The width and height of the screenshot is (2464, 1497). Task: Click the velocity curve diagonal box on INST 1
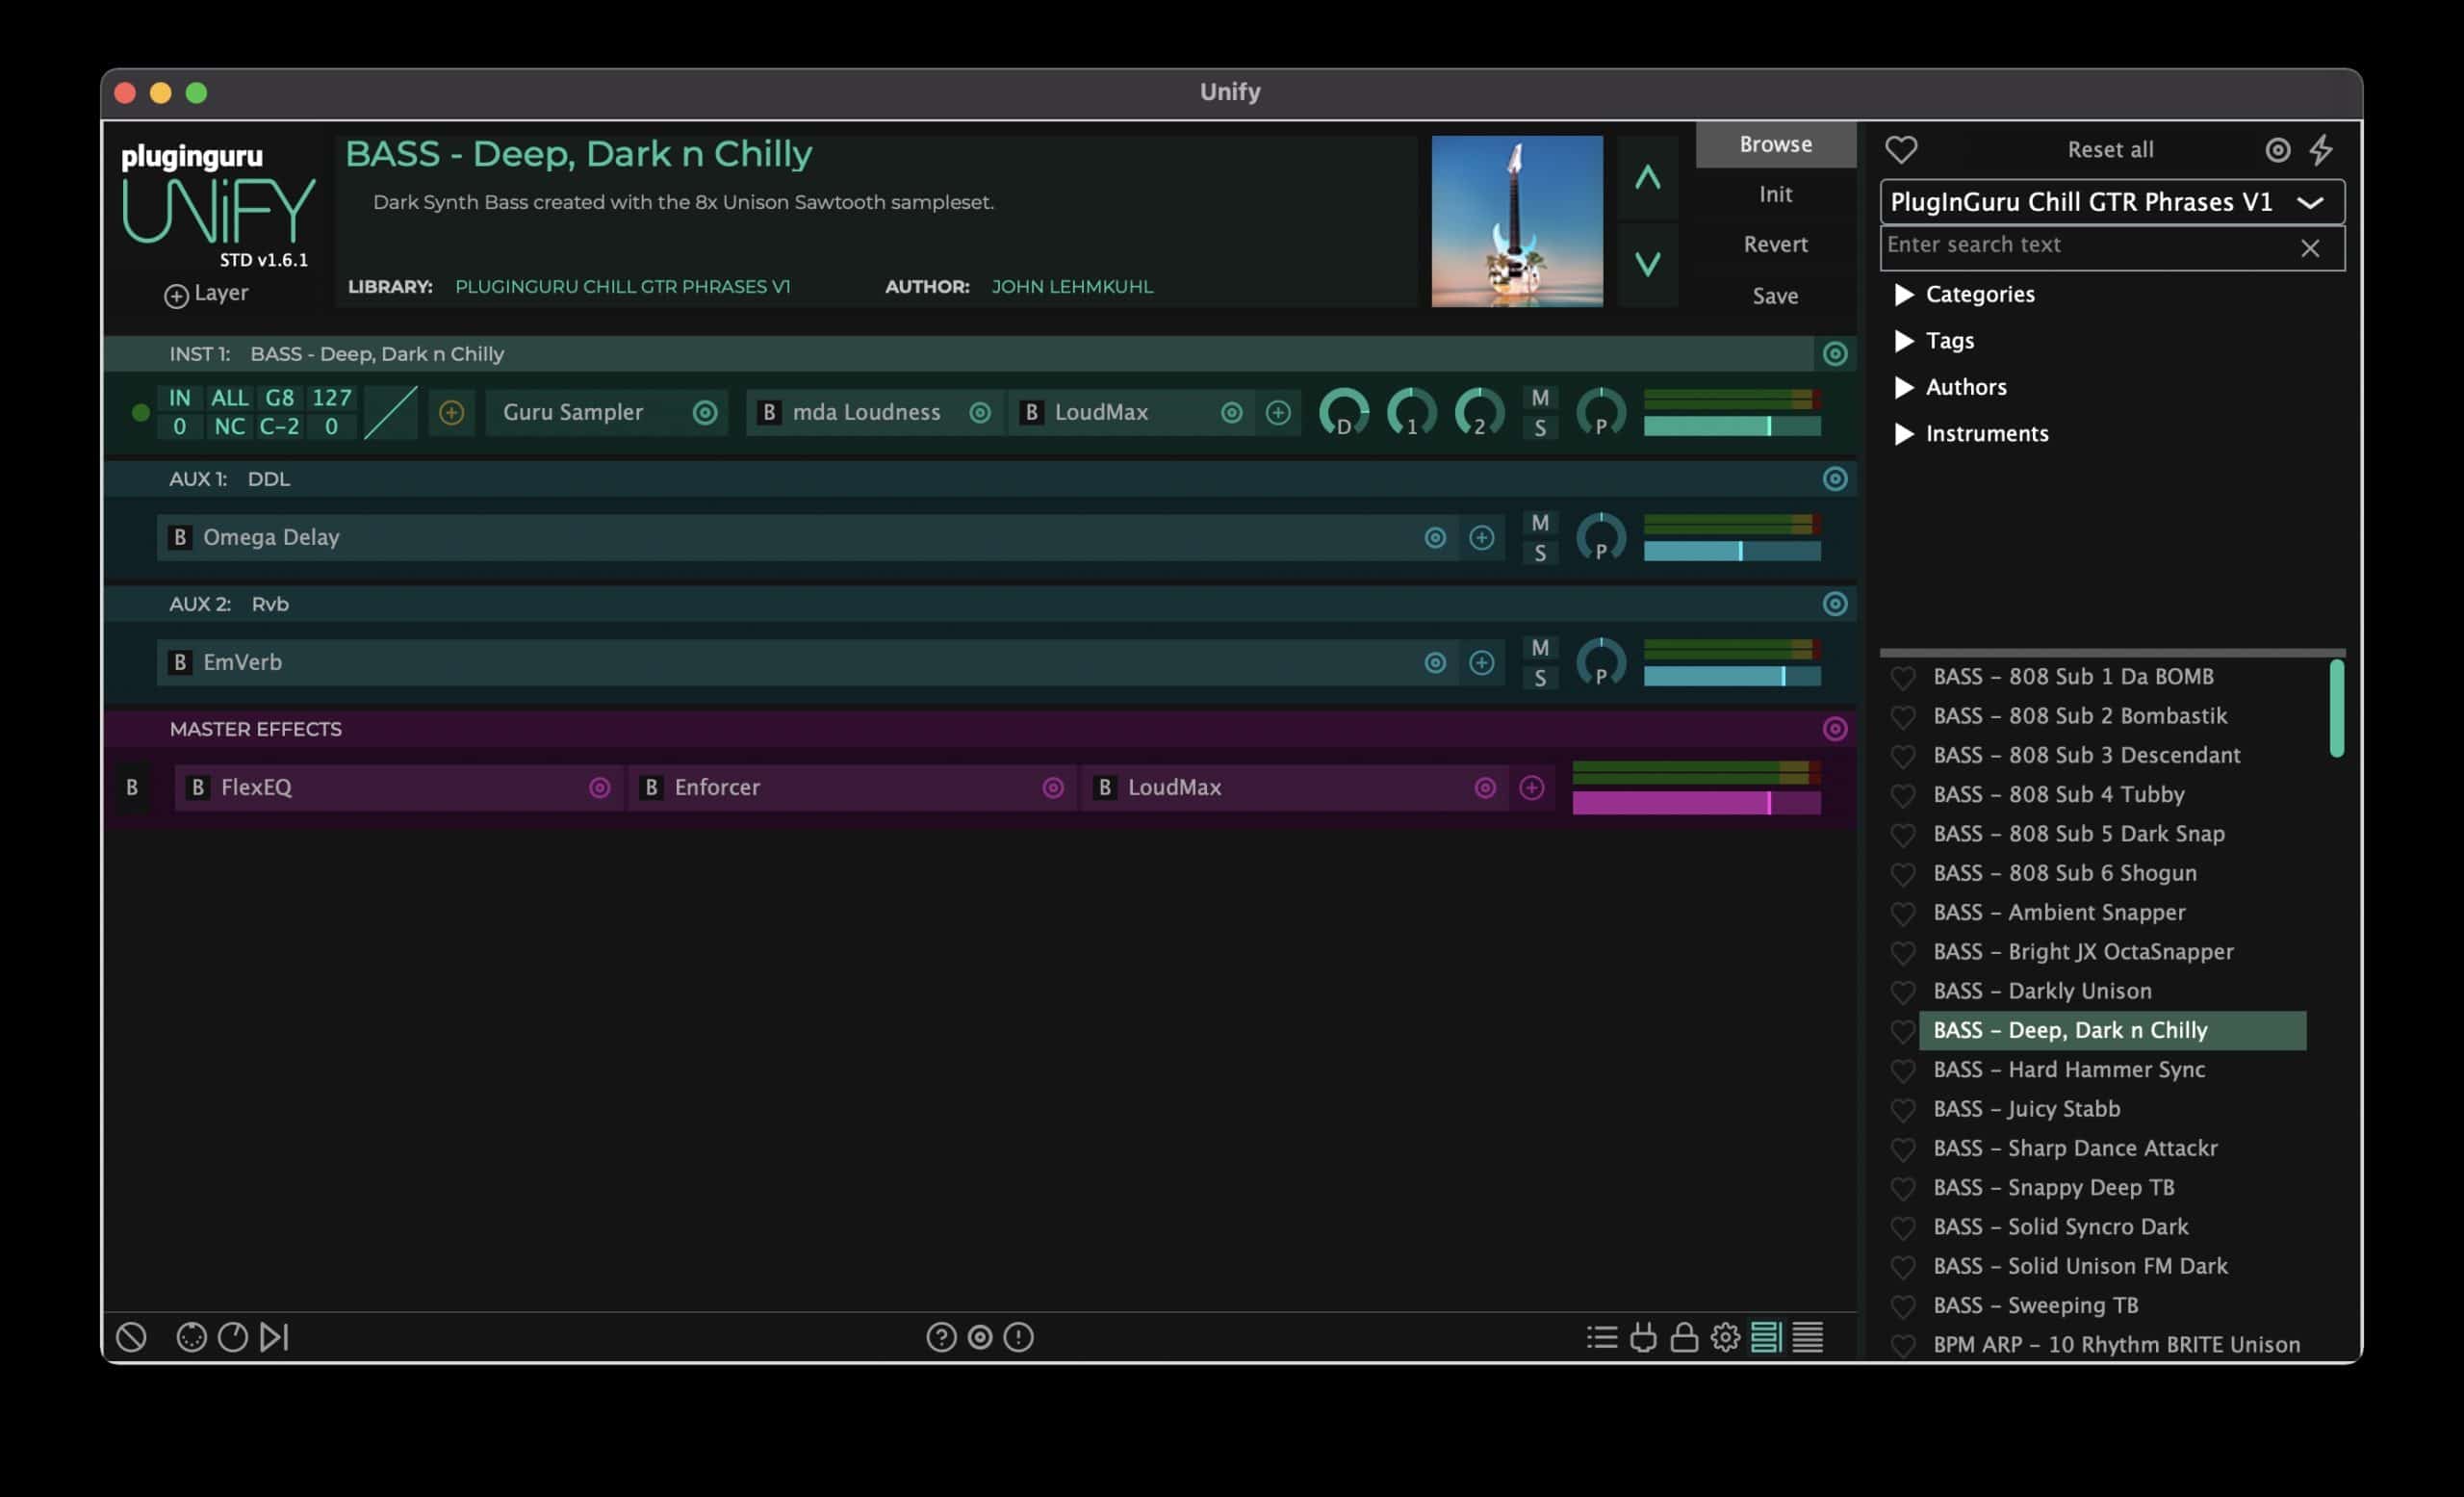pos(390,413)
